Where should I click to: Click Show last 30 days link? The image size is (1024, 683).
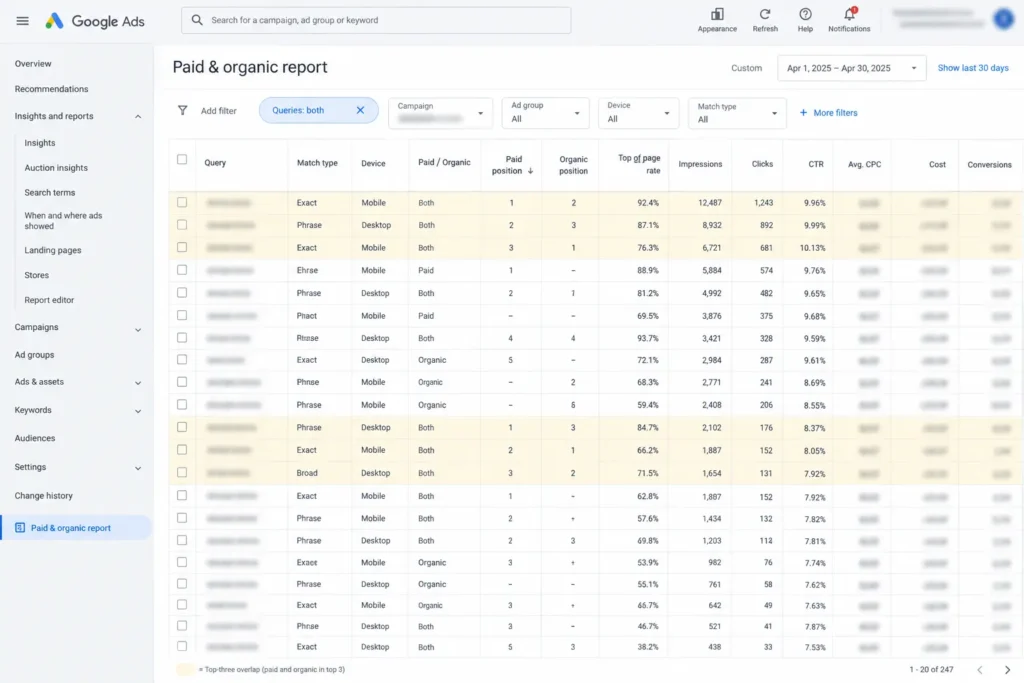pyautogui.click(x=972, y=68)
